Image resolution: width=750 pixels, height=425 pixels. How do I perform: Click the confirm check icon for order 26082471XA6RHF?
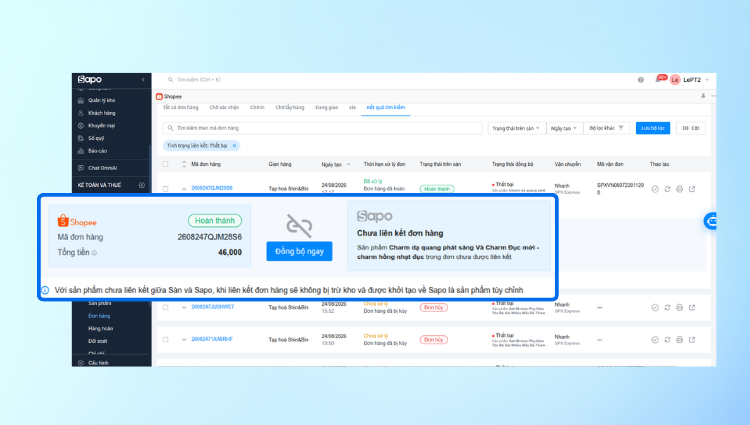pos(655,339)
